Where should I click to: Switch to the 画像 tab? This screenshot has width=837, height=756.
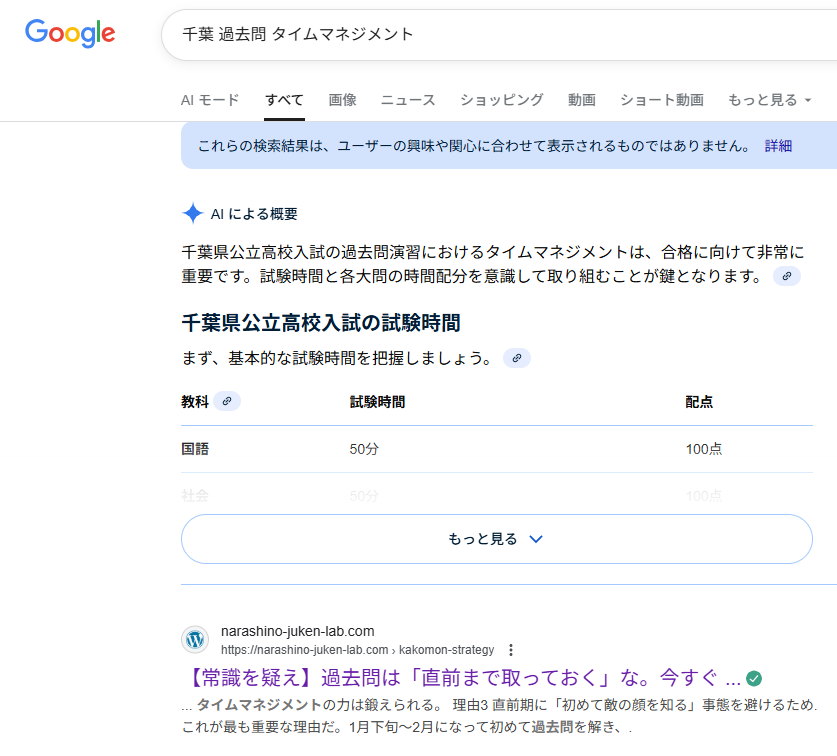(x=342, y=100)
